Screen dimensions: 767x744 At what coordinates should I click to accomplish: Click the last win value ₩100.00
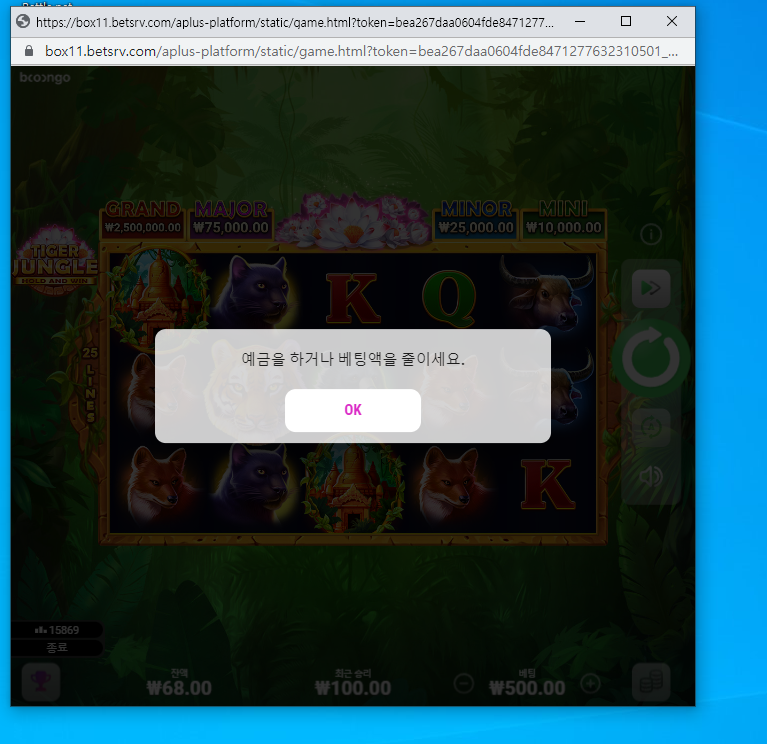click(353, 688)
